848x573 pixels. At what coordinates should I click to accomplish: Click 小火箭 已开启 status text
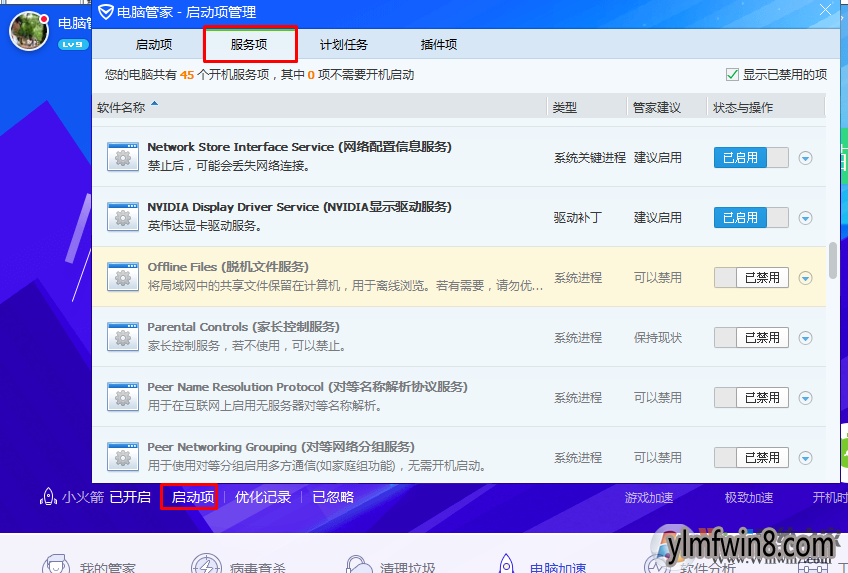click(x=106, y=497)
